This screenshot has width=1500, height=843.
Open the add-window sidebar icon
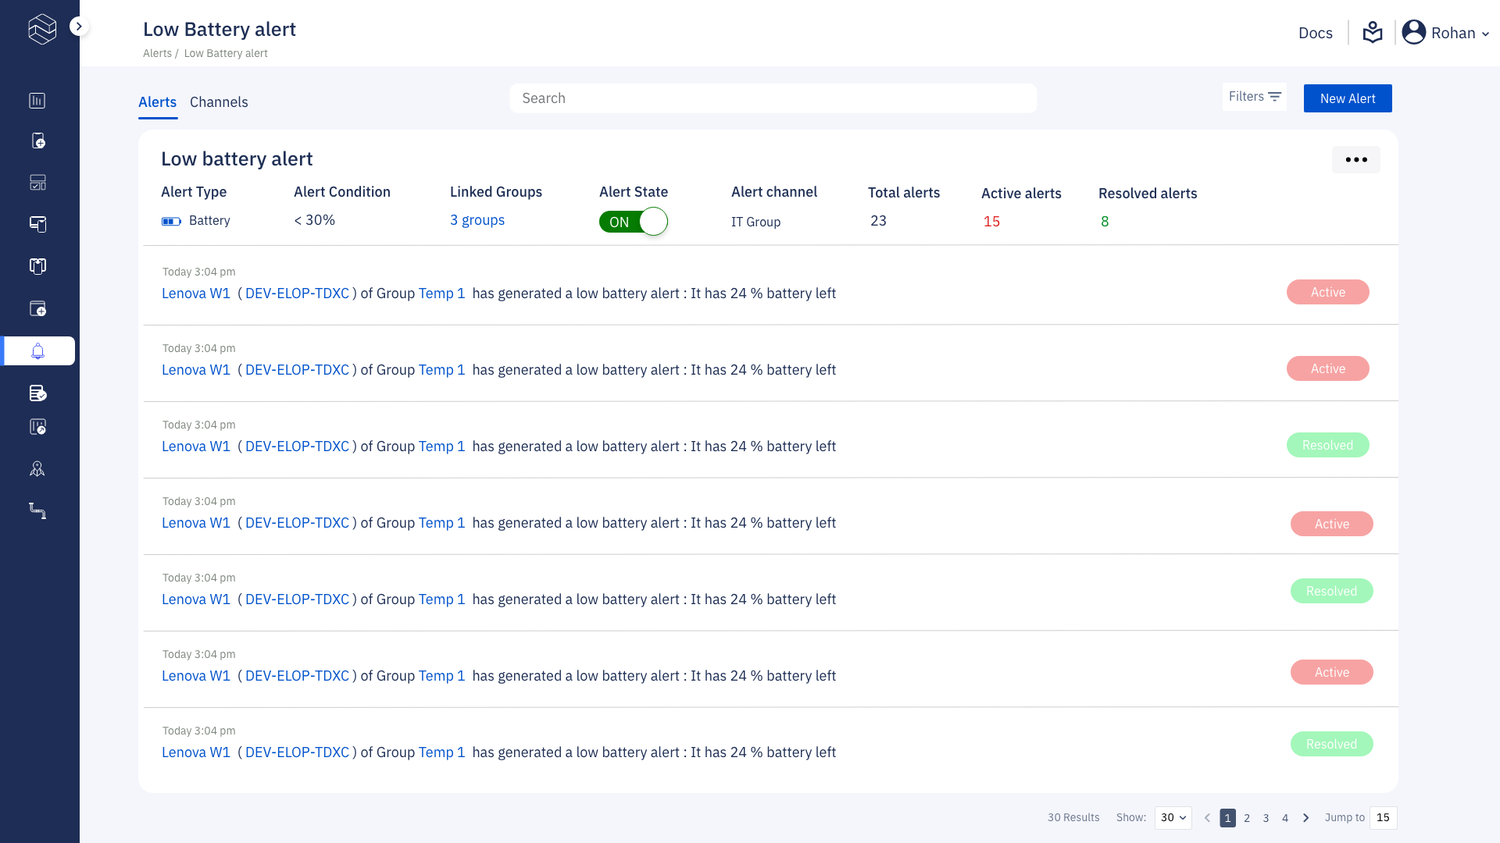point(37,308)
